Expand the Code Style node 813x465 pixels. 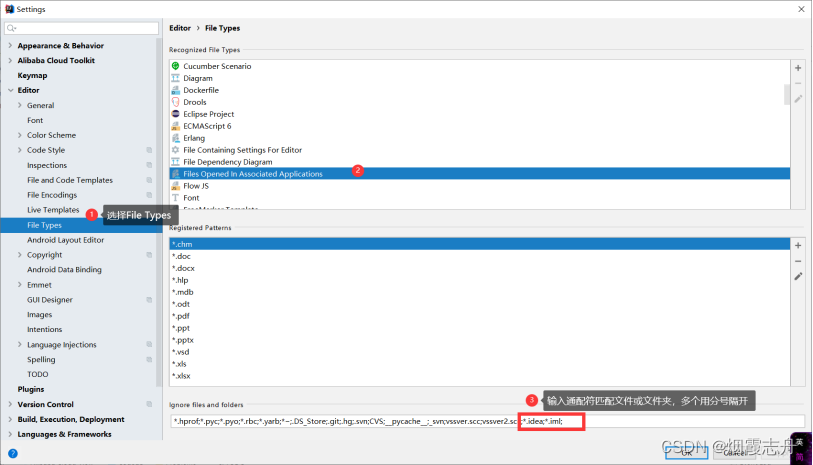(20, 150)
